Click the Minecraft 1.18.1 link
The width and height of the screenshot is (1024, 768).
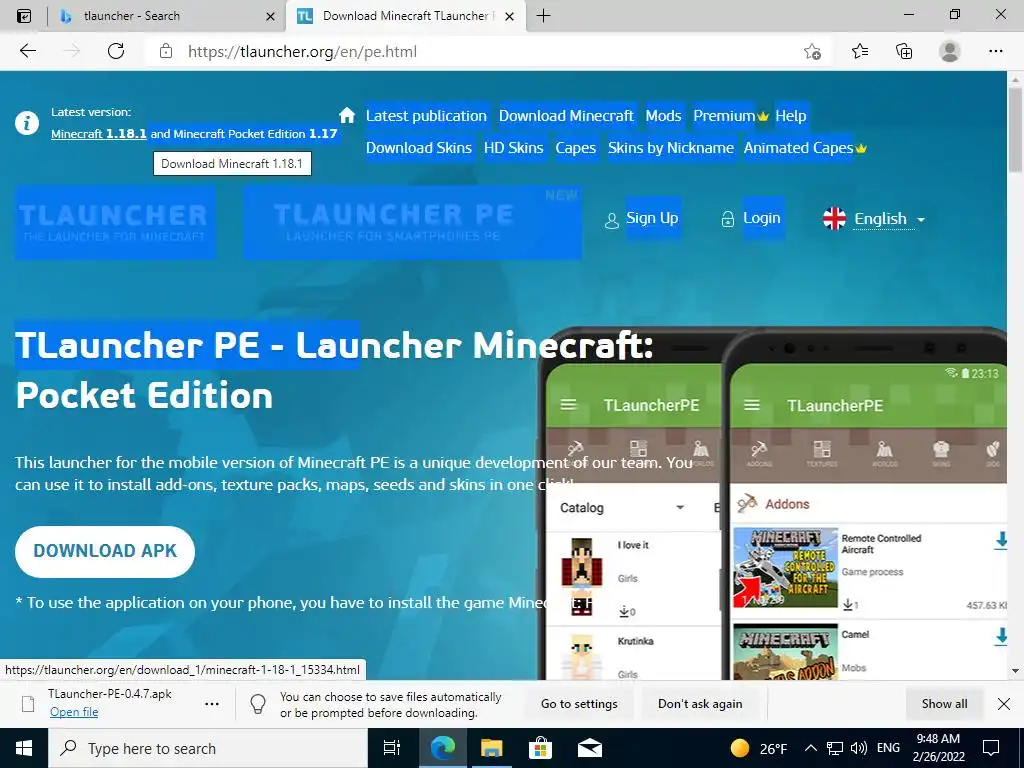click(x=99, y=134)
